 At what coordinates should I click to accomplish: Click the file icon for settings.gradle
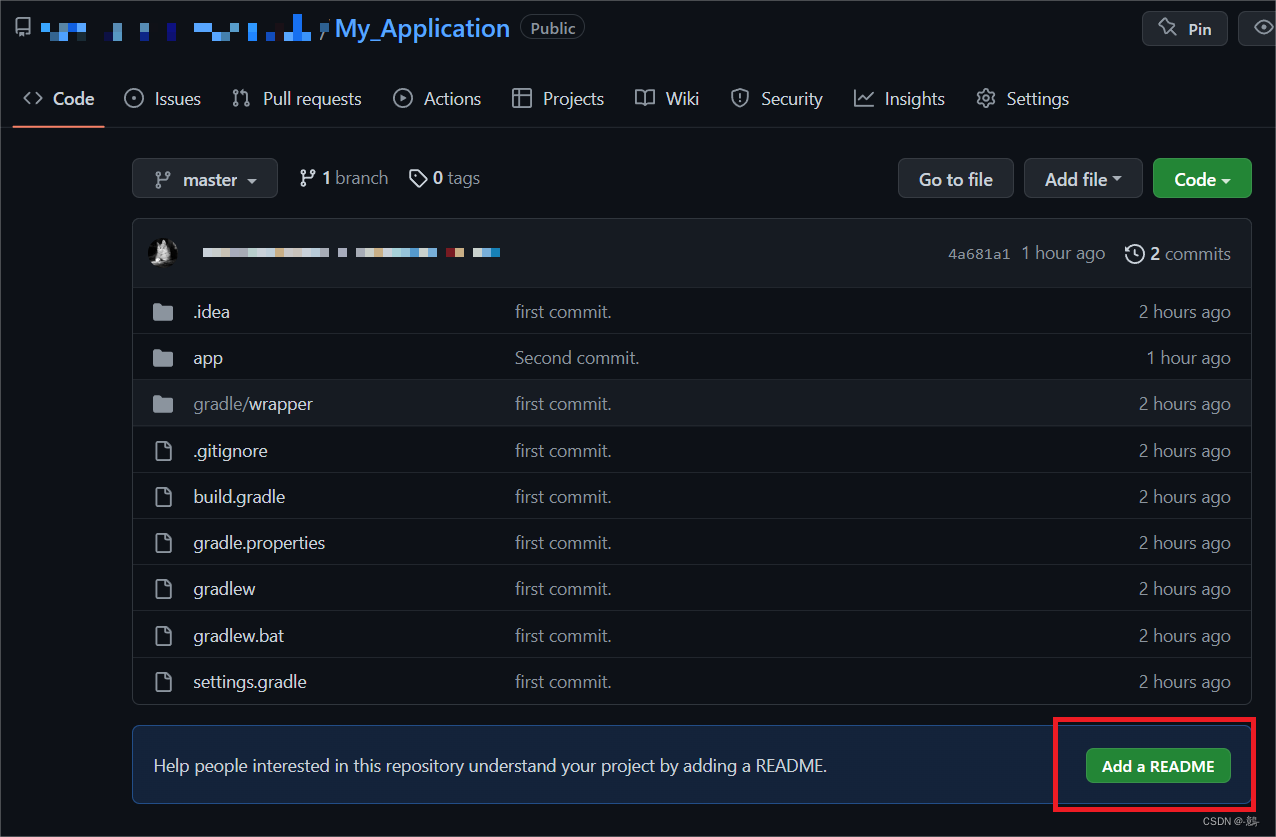click(163, 682)
